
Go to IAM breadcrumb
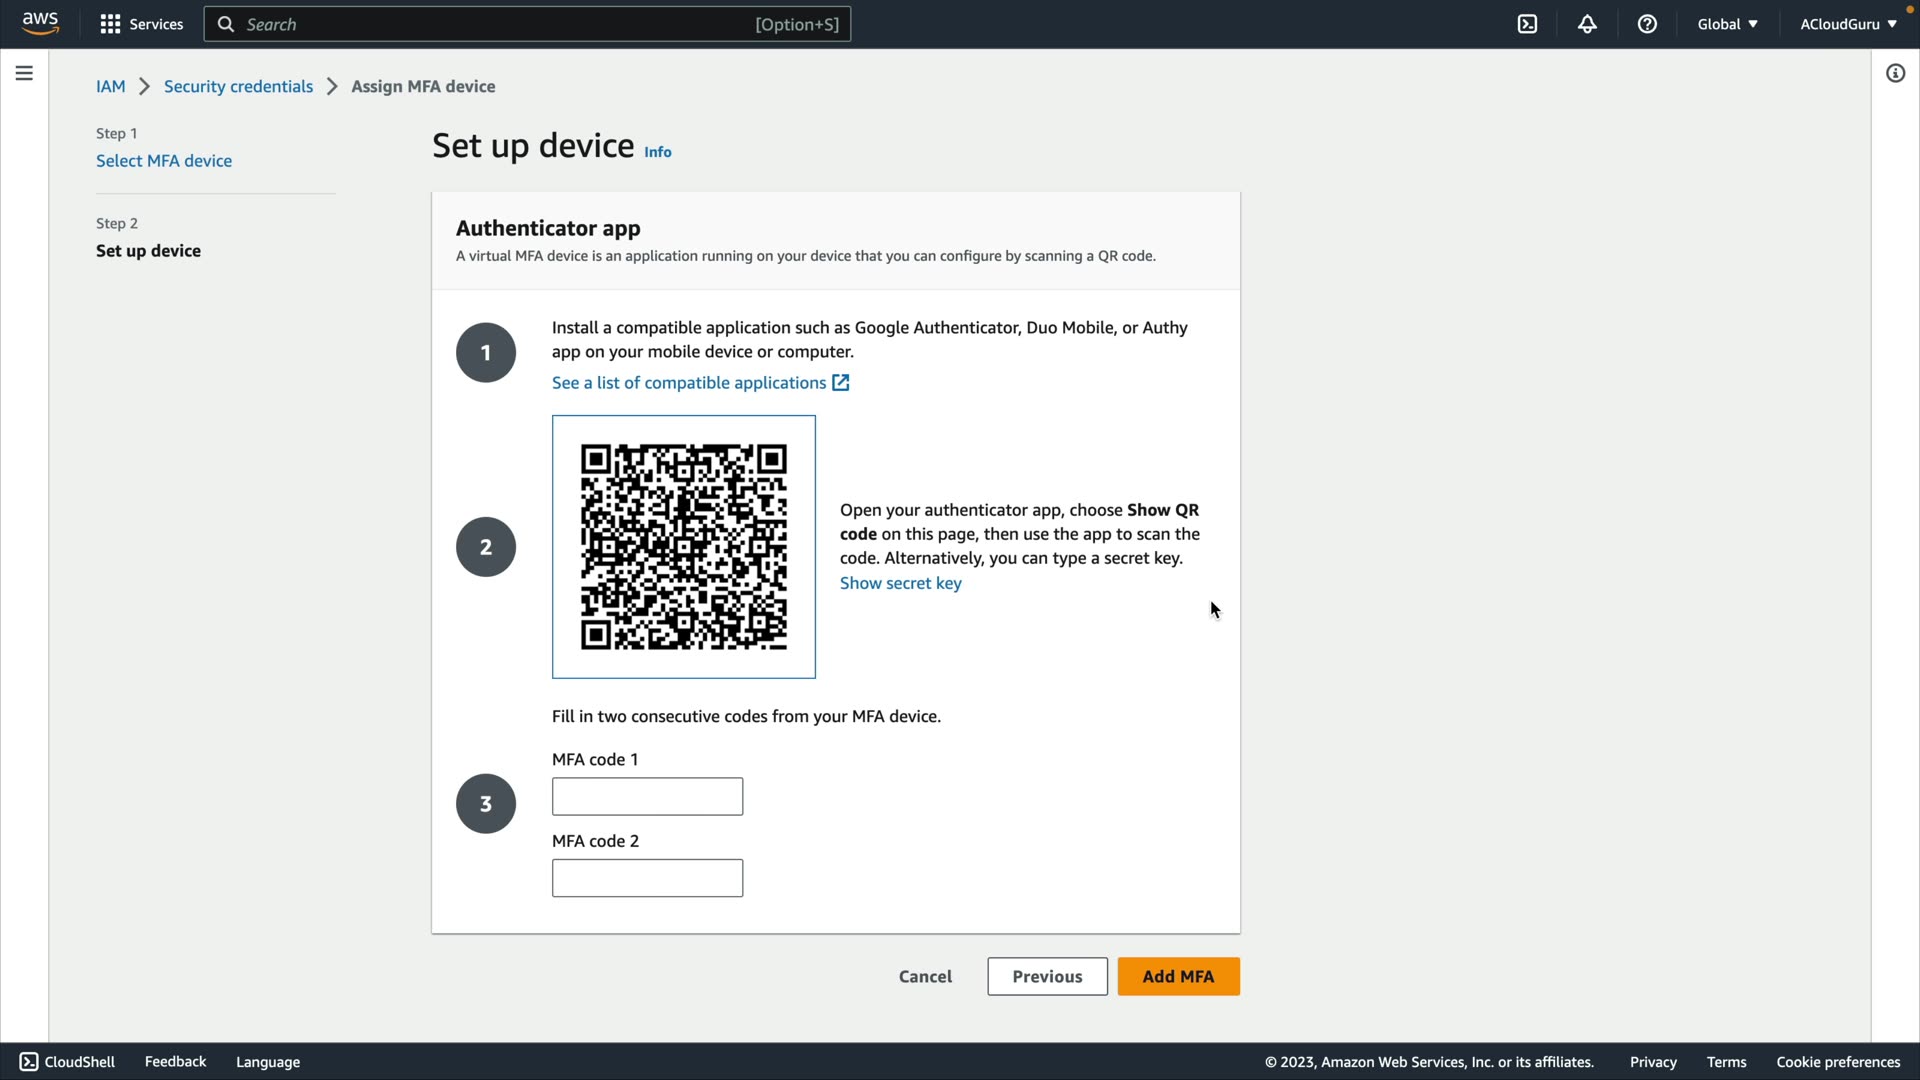pyautogui.click(x=110, y=86)
